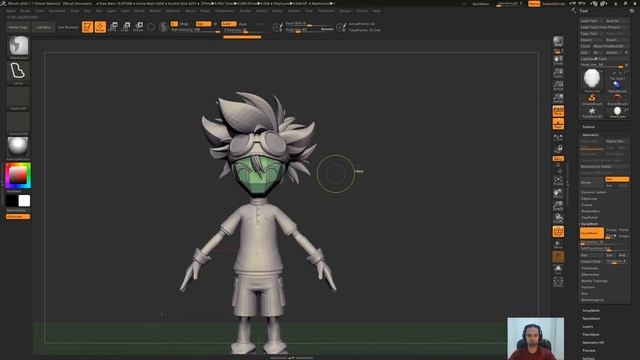The image size is (640, 360).
Task: Expand the FiberMesh section
Action: (x=590, y=334)
